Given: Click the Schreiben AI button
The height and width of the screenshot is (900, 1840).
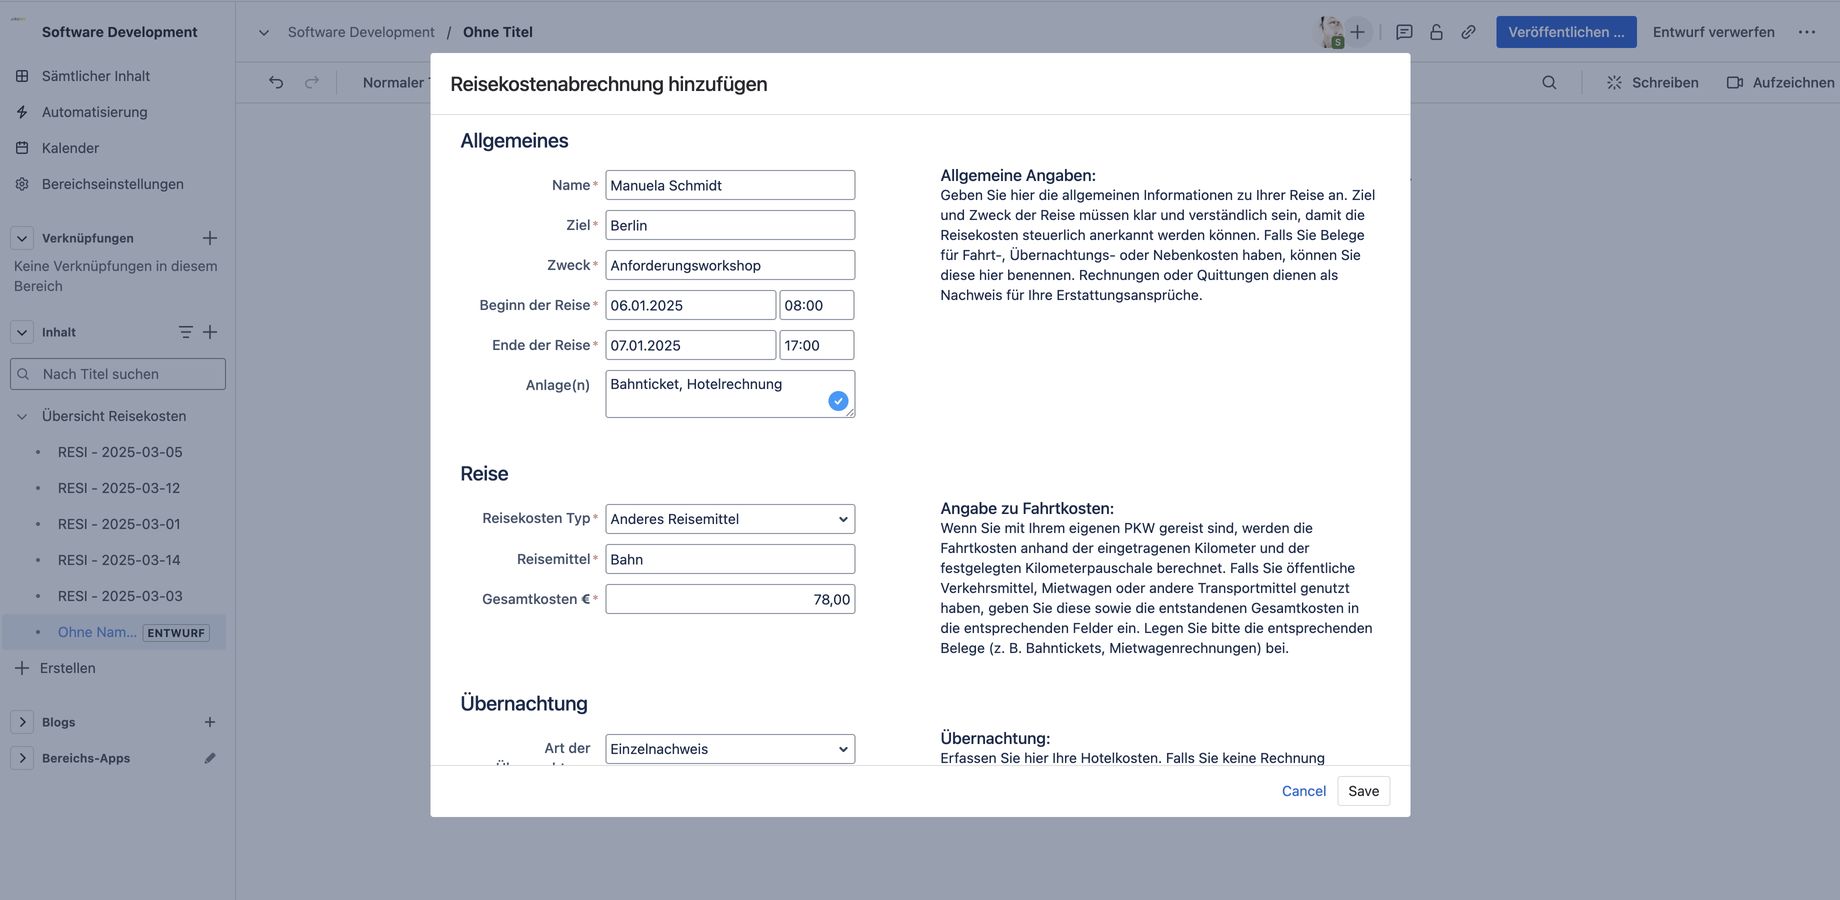Looking at the screenshot, I should (1652, 82).
